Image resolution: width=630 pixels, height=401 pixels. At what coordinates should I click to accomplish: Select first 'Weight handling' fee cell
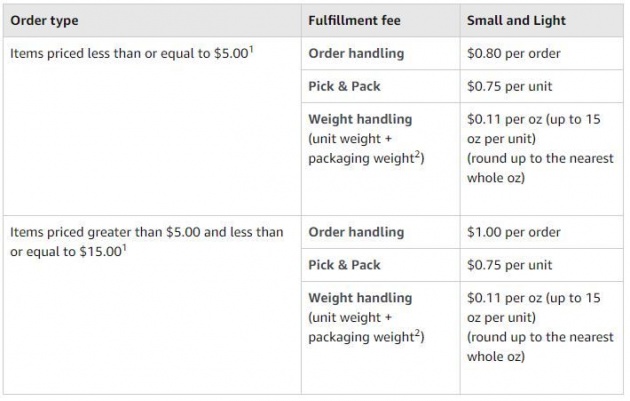point(380,159)
